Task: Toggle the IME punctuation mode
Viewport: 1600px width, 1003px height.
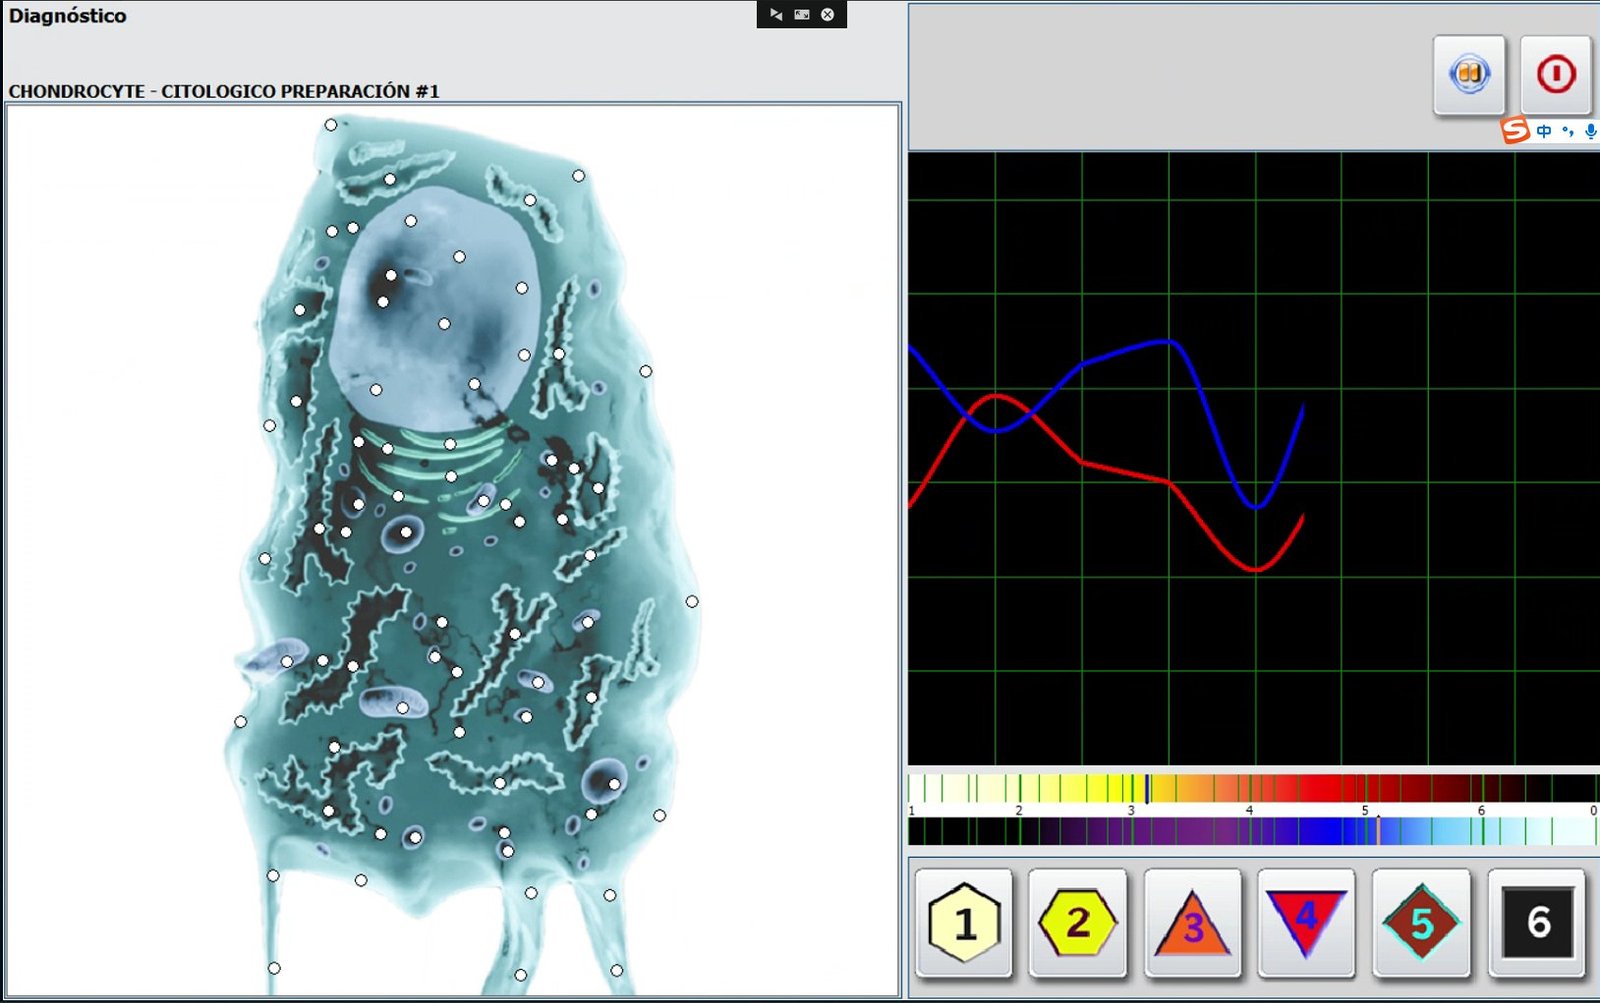Action: [x=1567, y=131]
